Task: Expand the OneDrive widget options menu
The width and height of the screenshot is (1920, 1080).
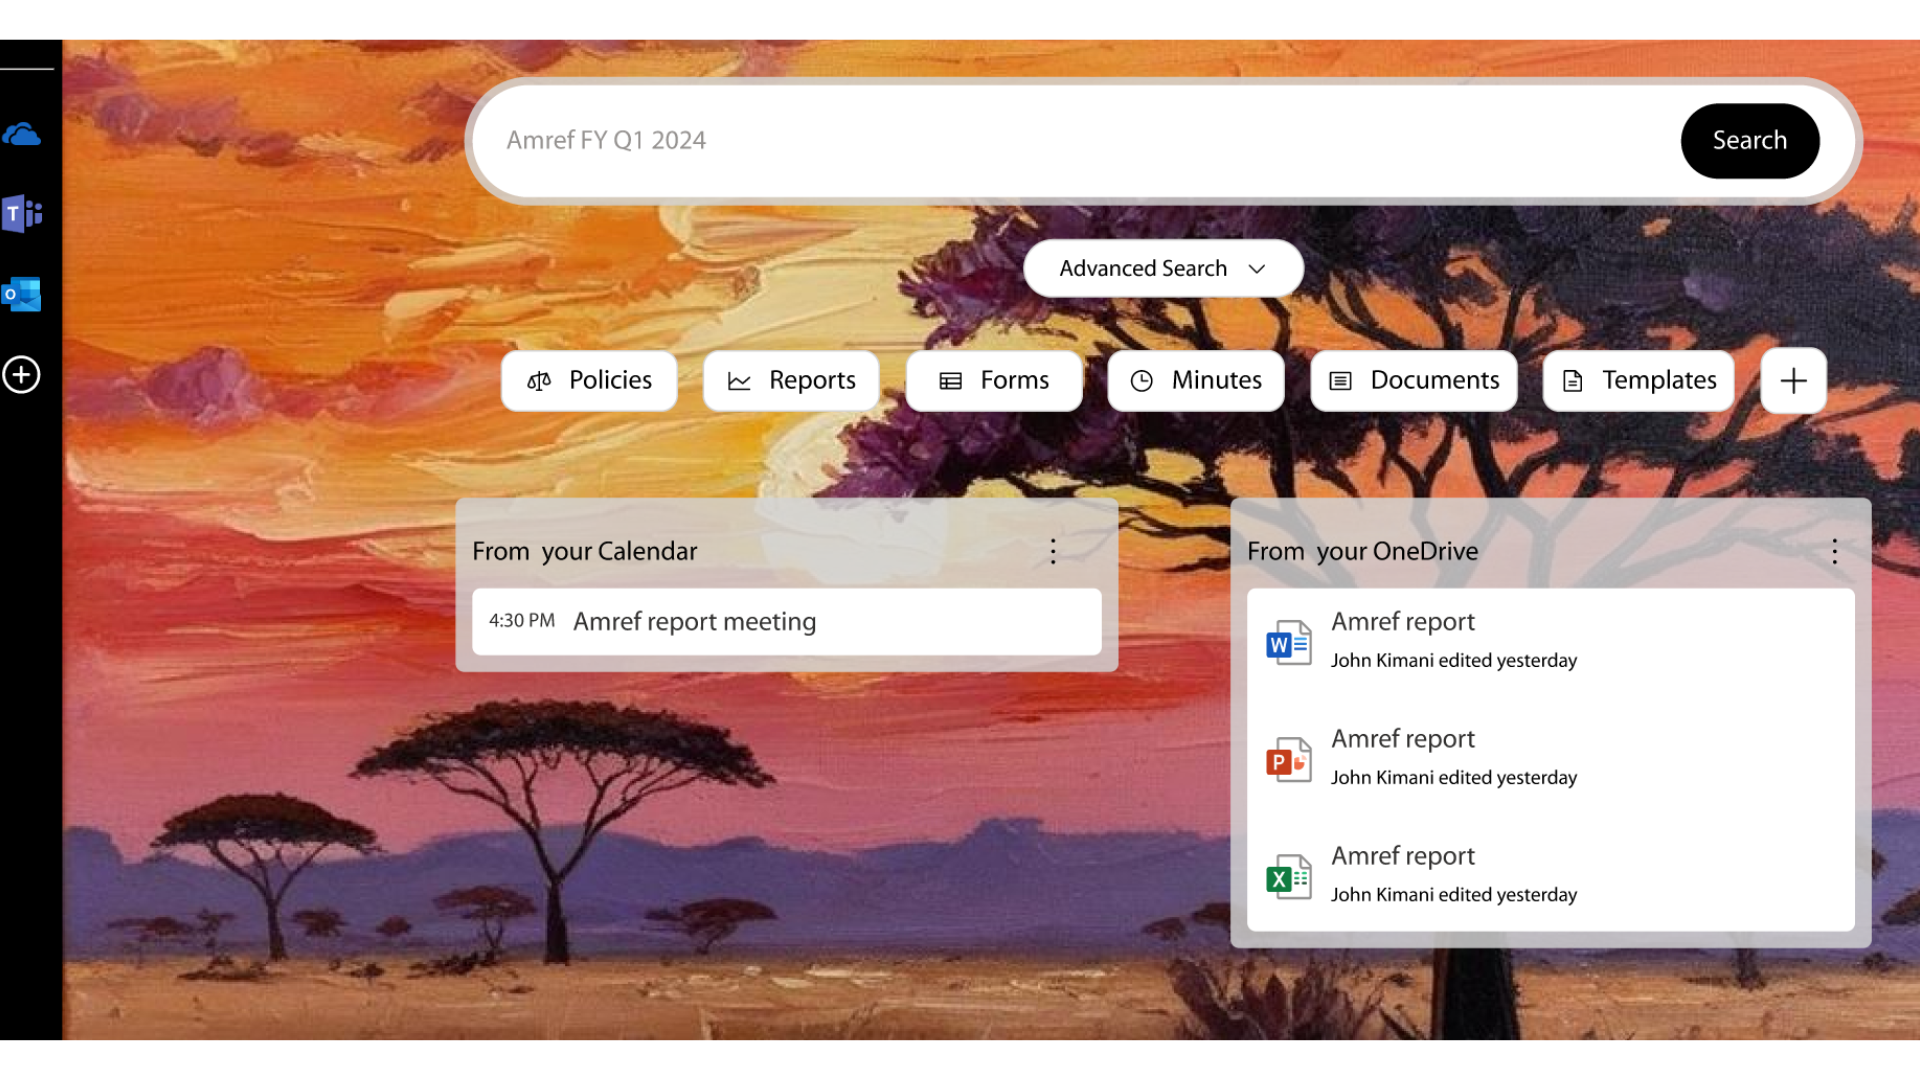Action: [x=1834, y=551]
